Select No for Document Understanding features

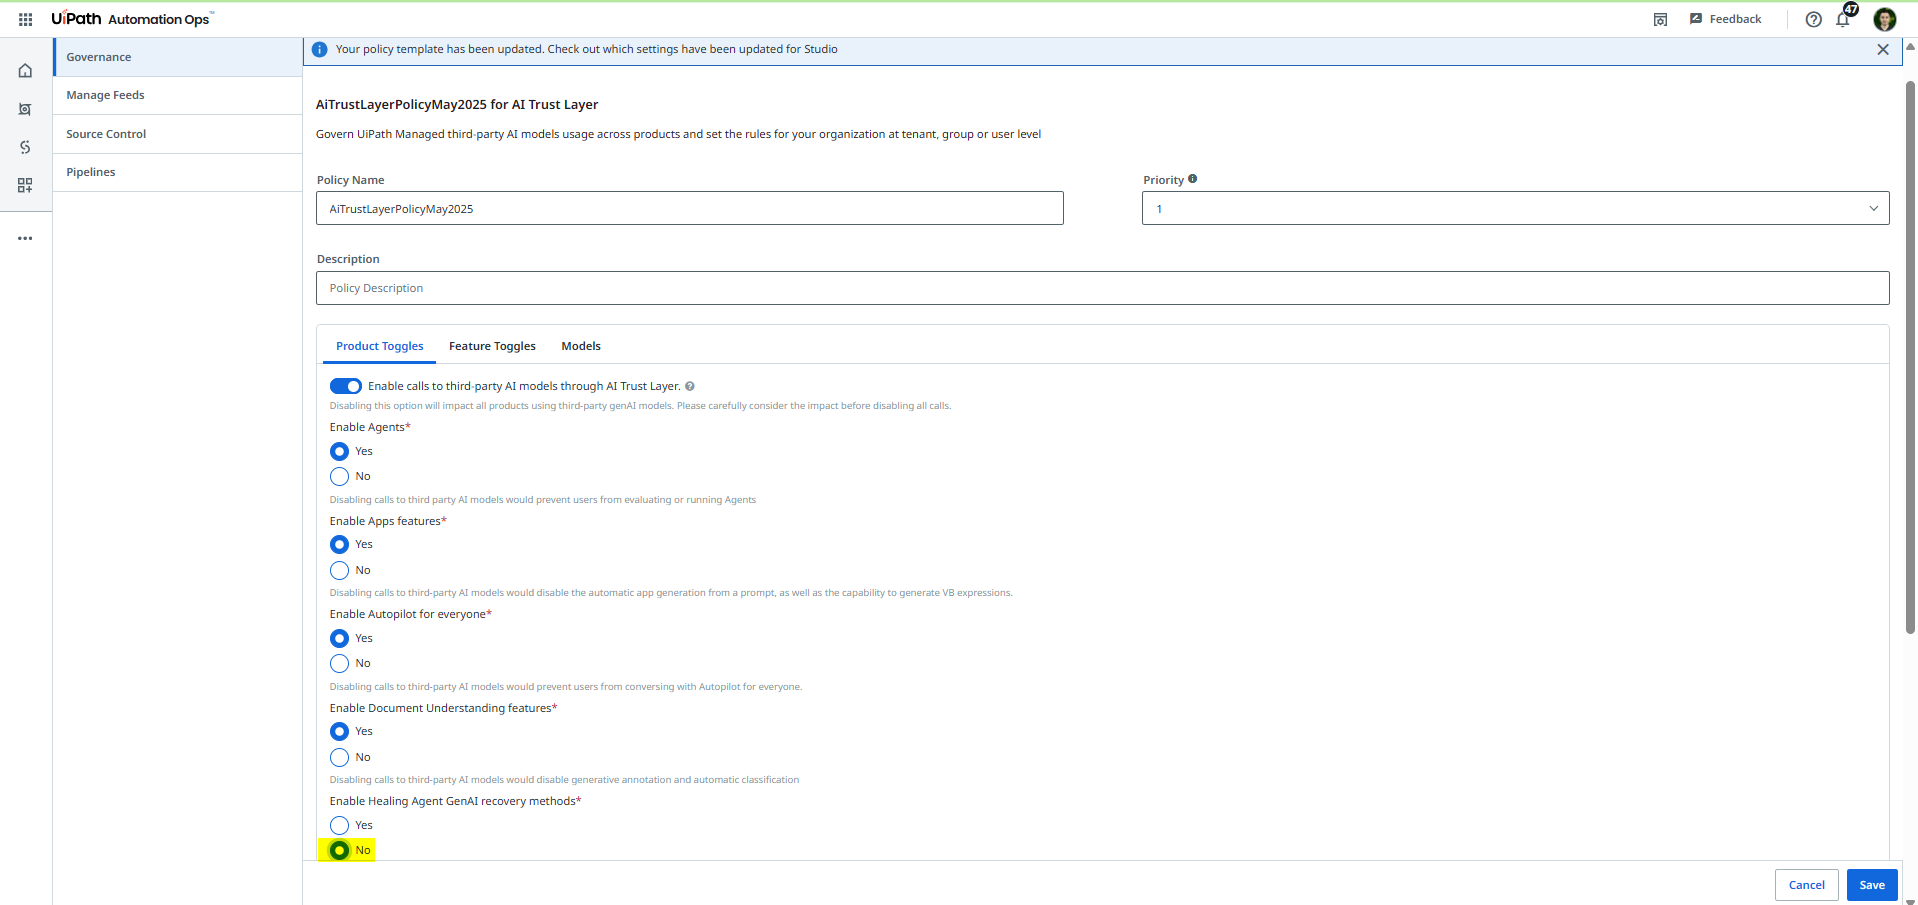coord(340,757)
